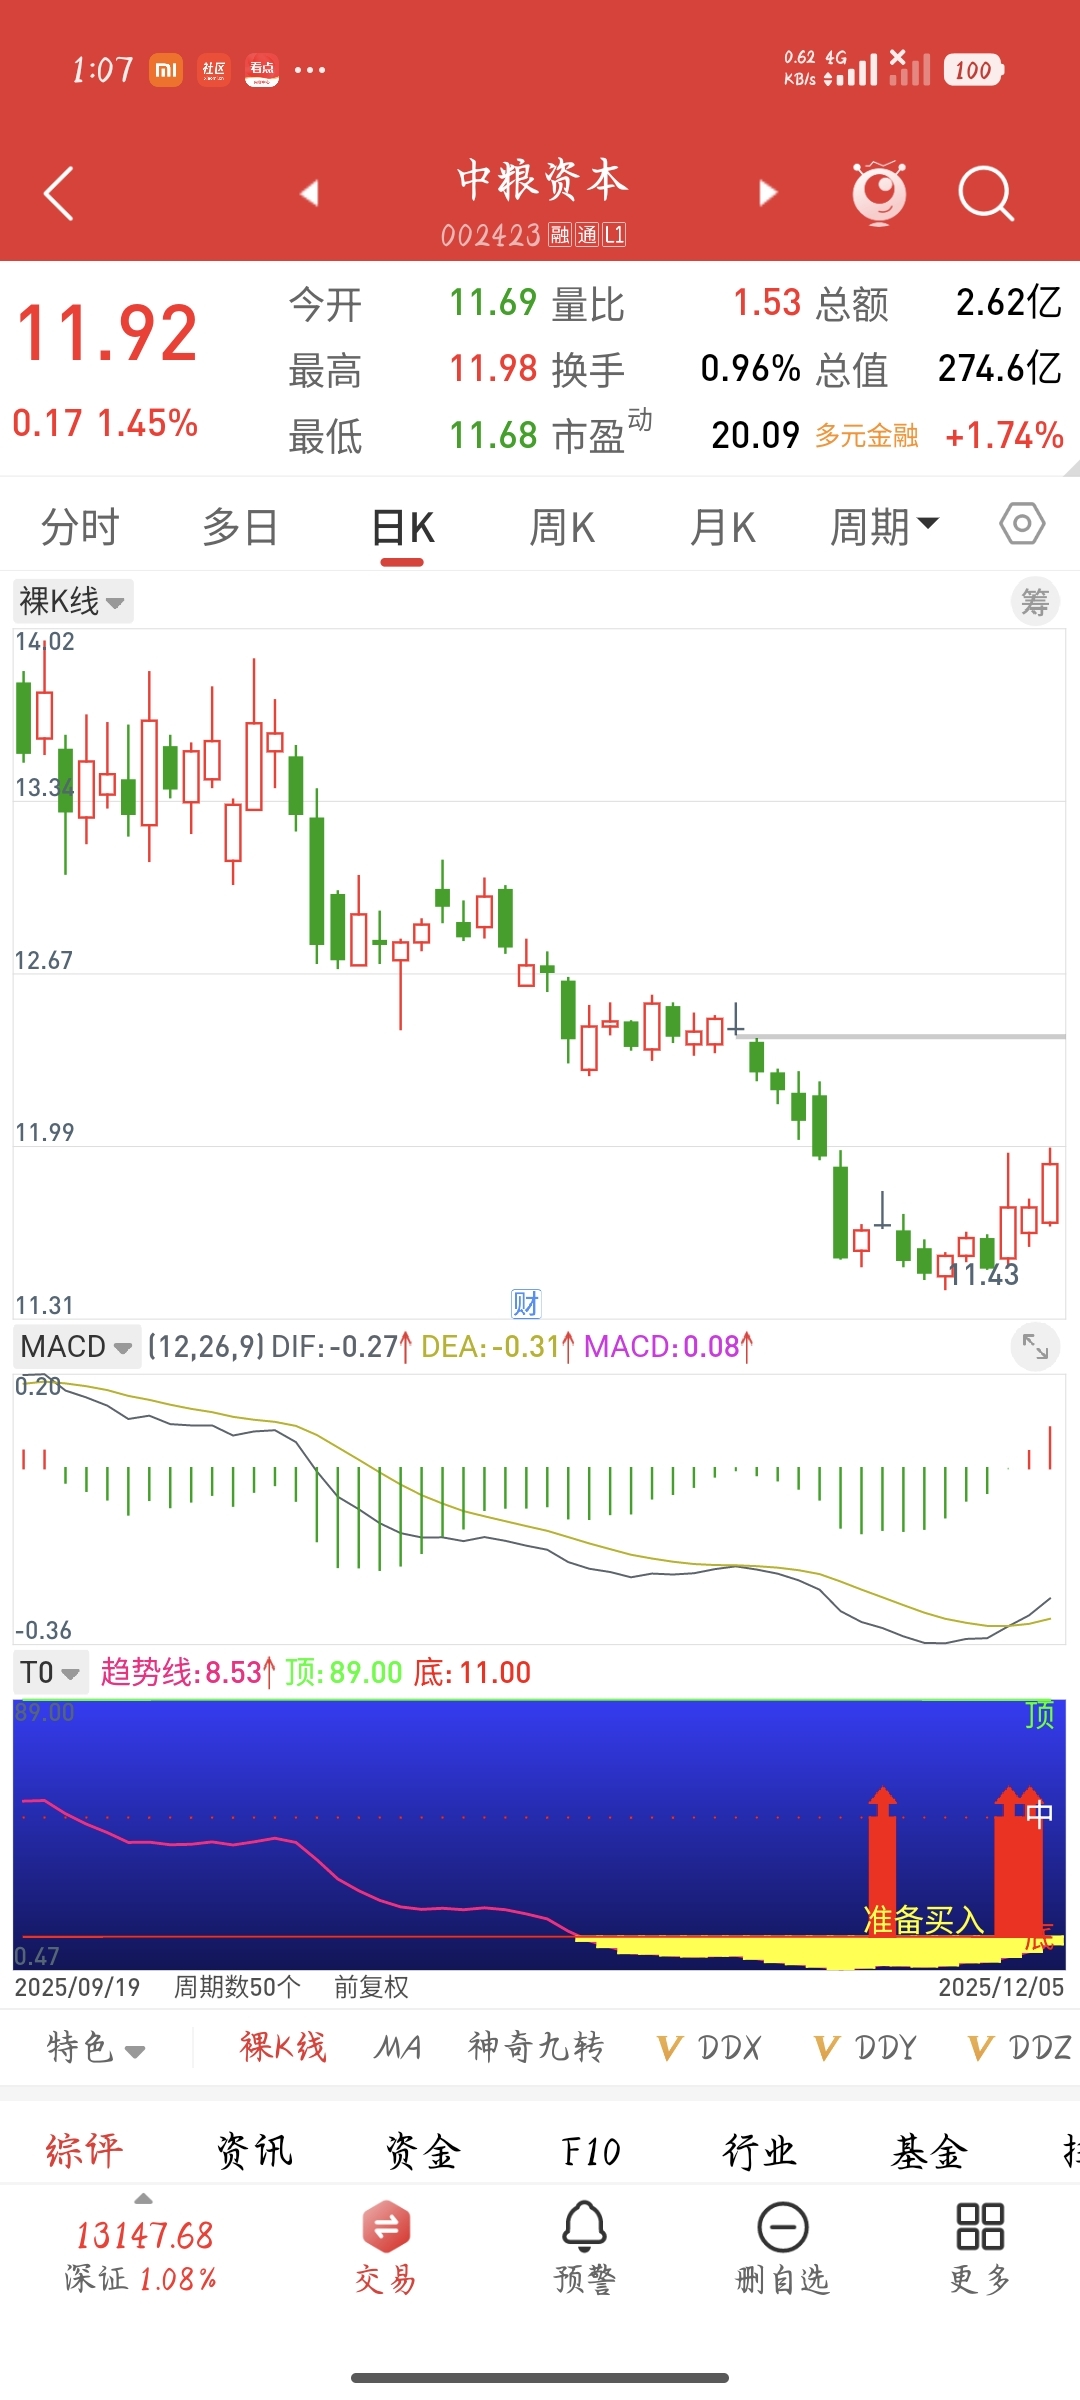
Task: Open the T0 indicator dropdown
Action: (51, 1672)
